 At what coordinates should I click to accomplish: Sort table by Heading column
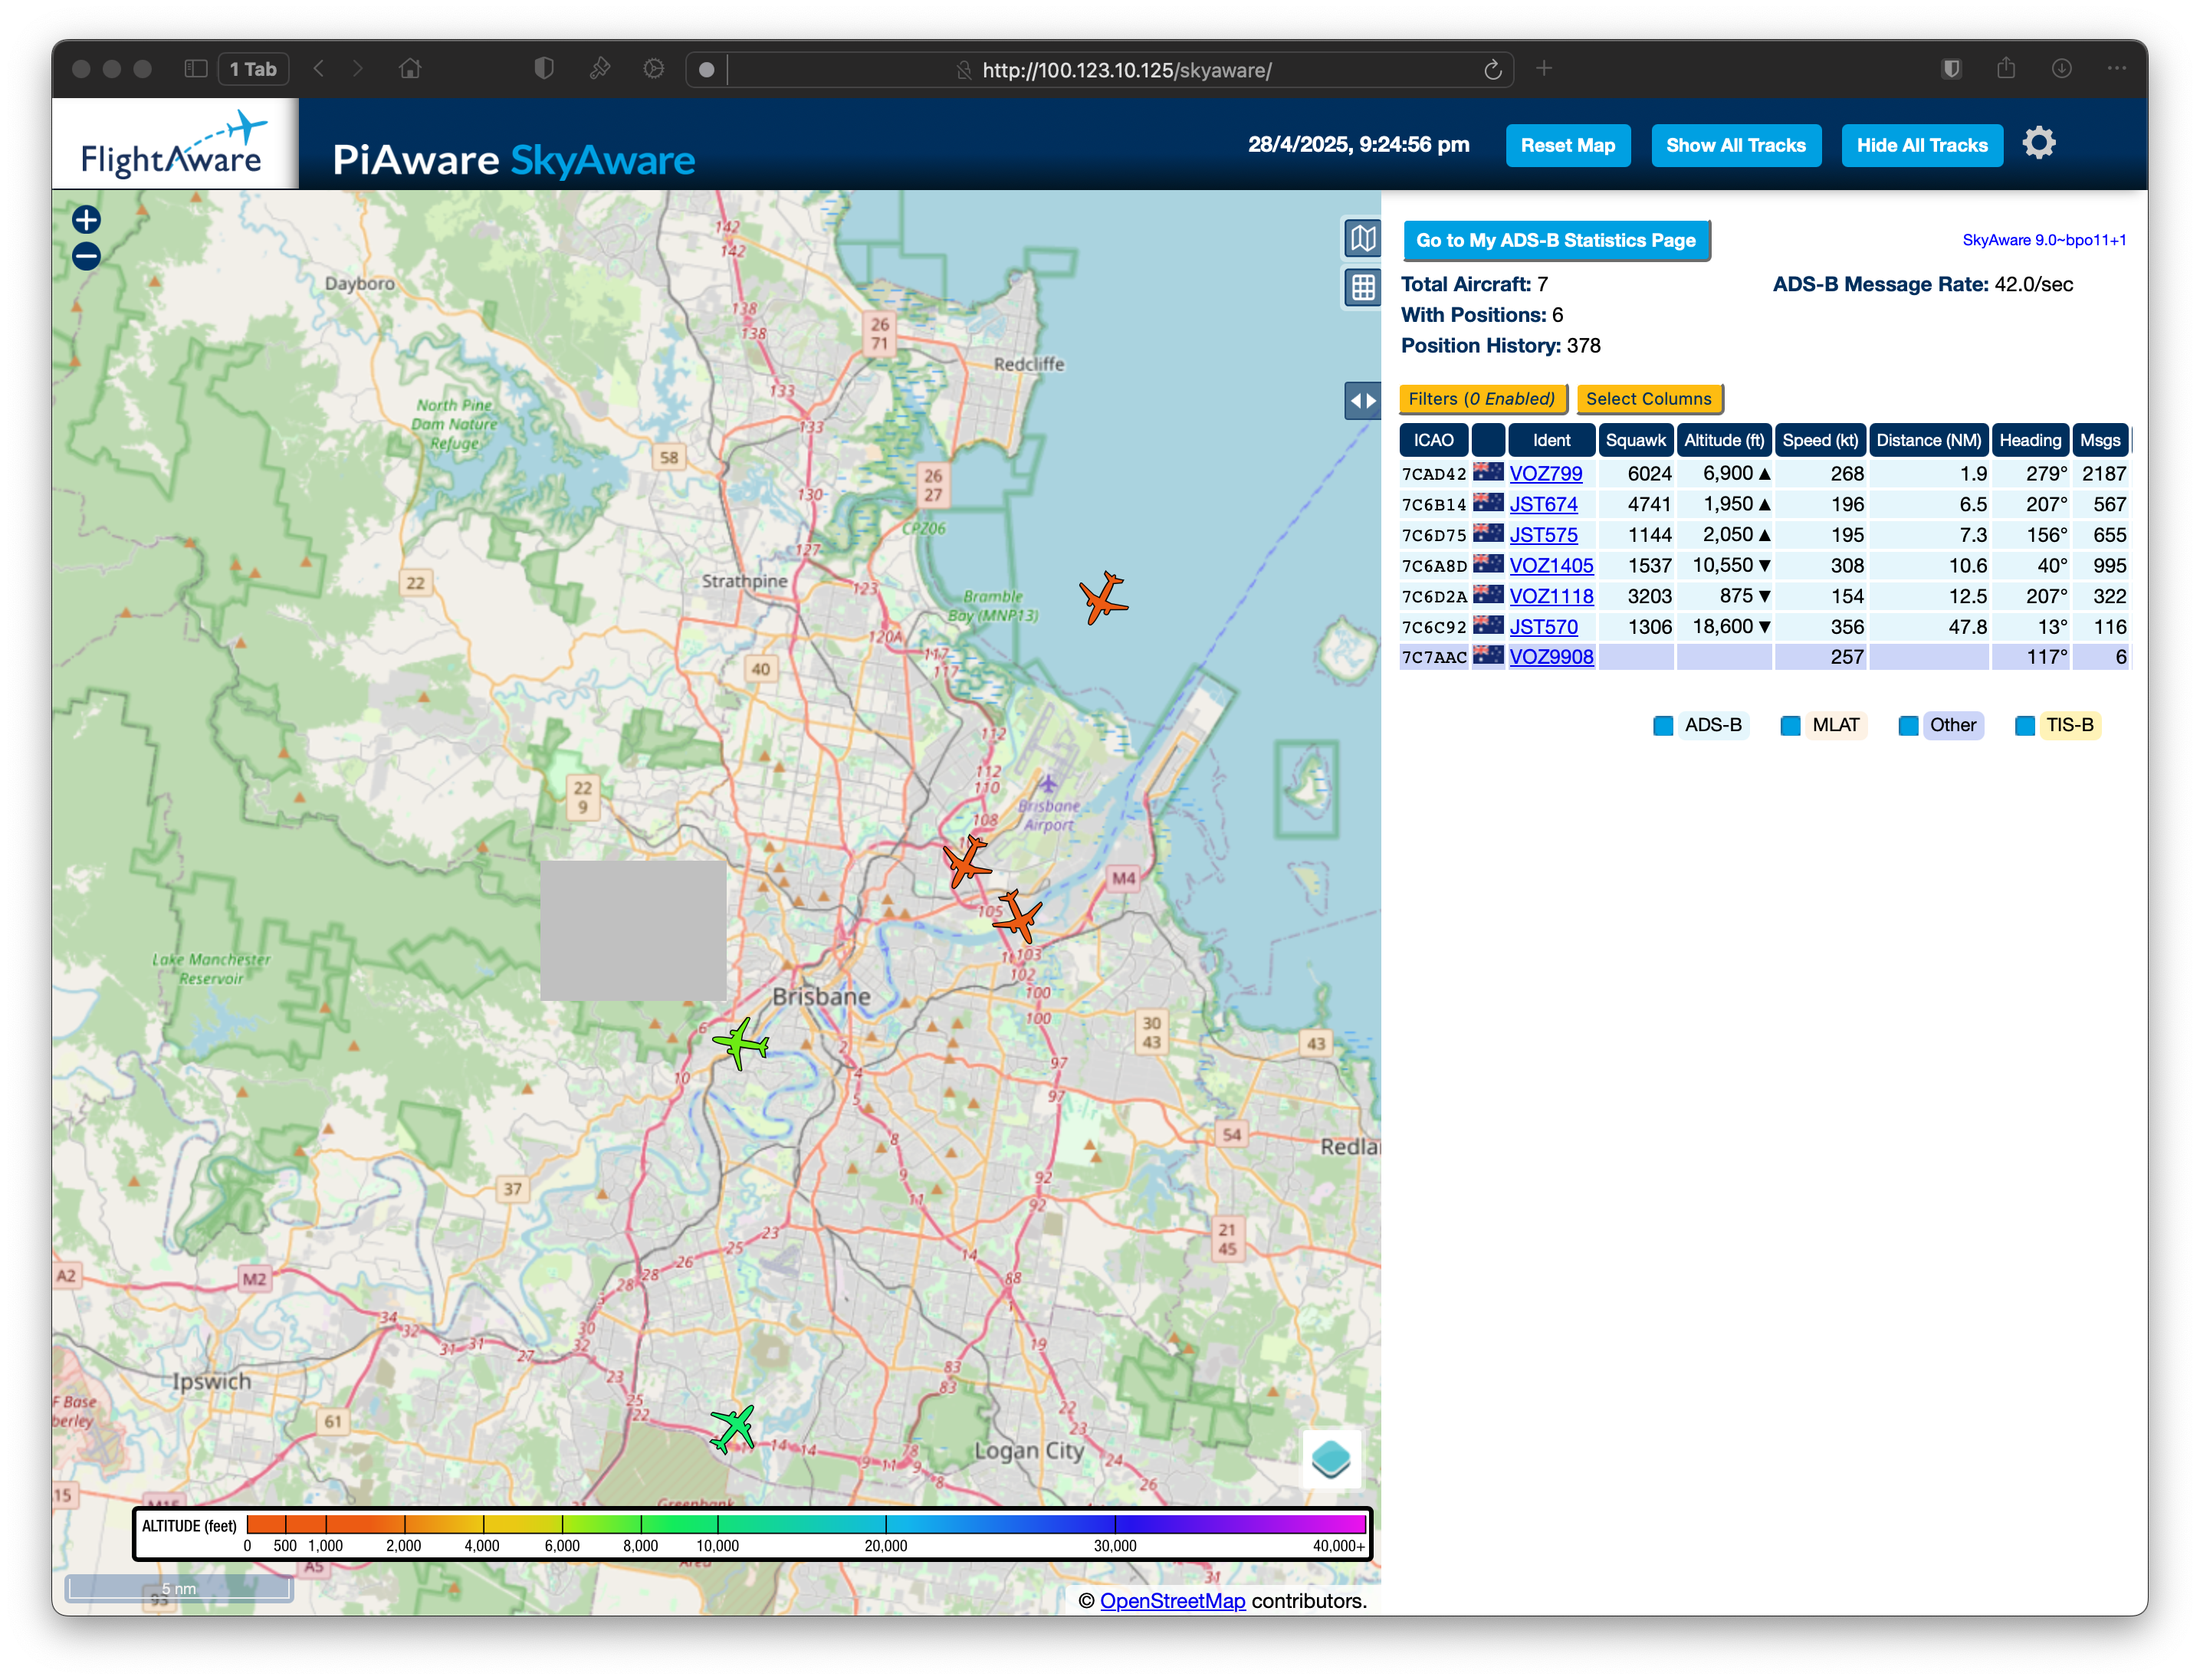[x=2030, y=440]
